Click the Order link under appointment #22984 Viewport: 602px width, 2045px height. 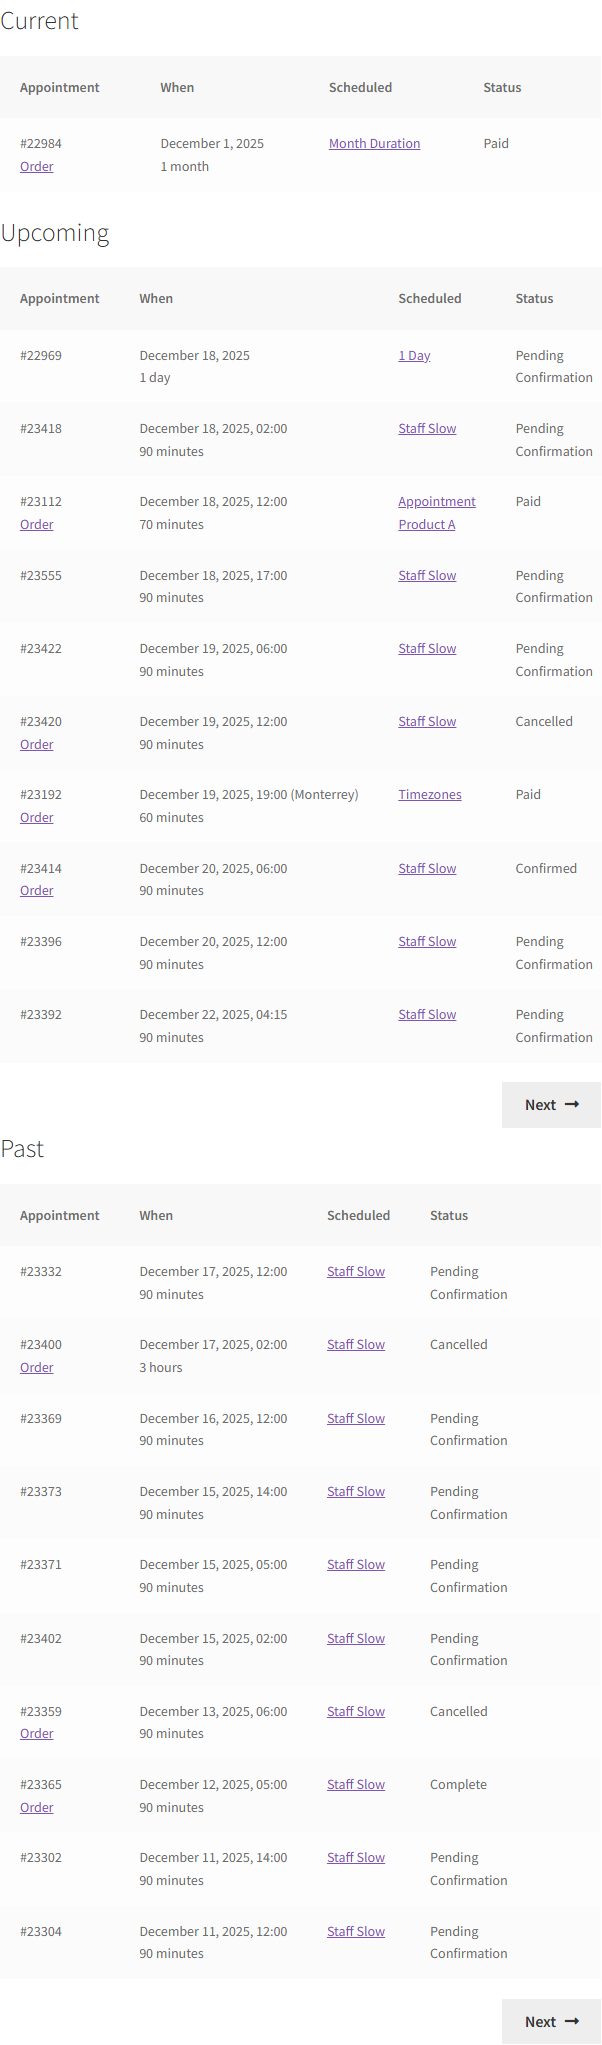[37, 166]
